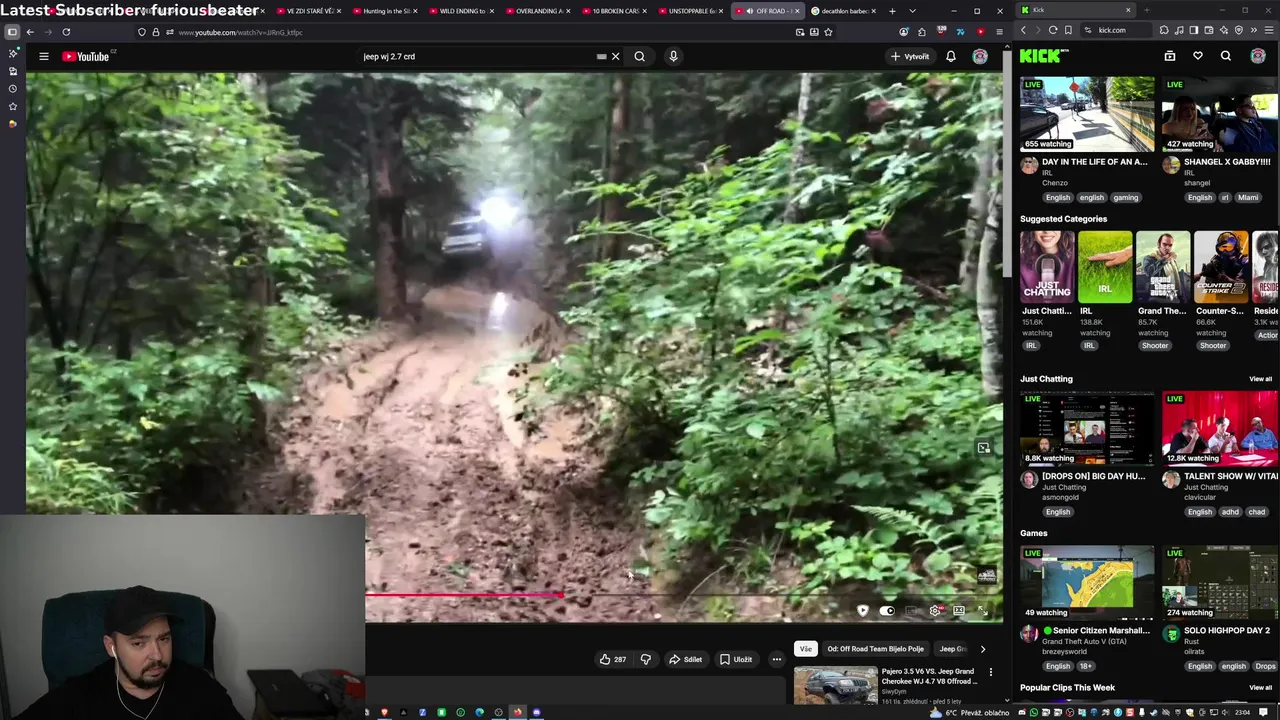Reload kick.com in the Kick window

(1053, 30)
